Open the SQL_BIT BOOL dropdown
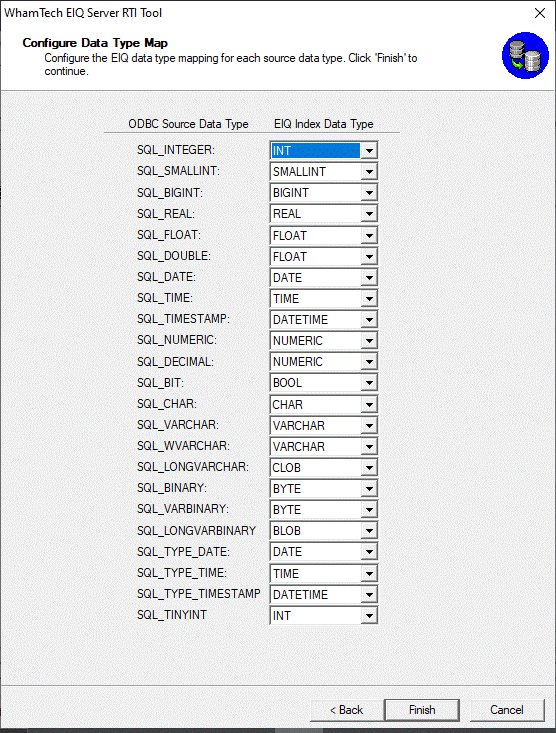Image resolution: width=556 pixels, height=733 pixels. pyautogui.click(x=324, y=383)
